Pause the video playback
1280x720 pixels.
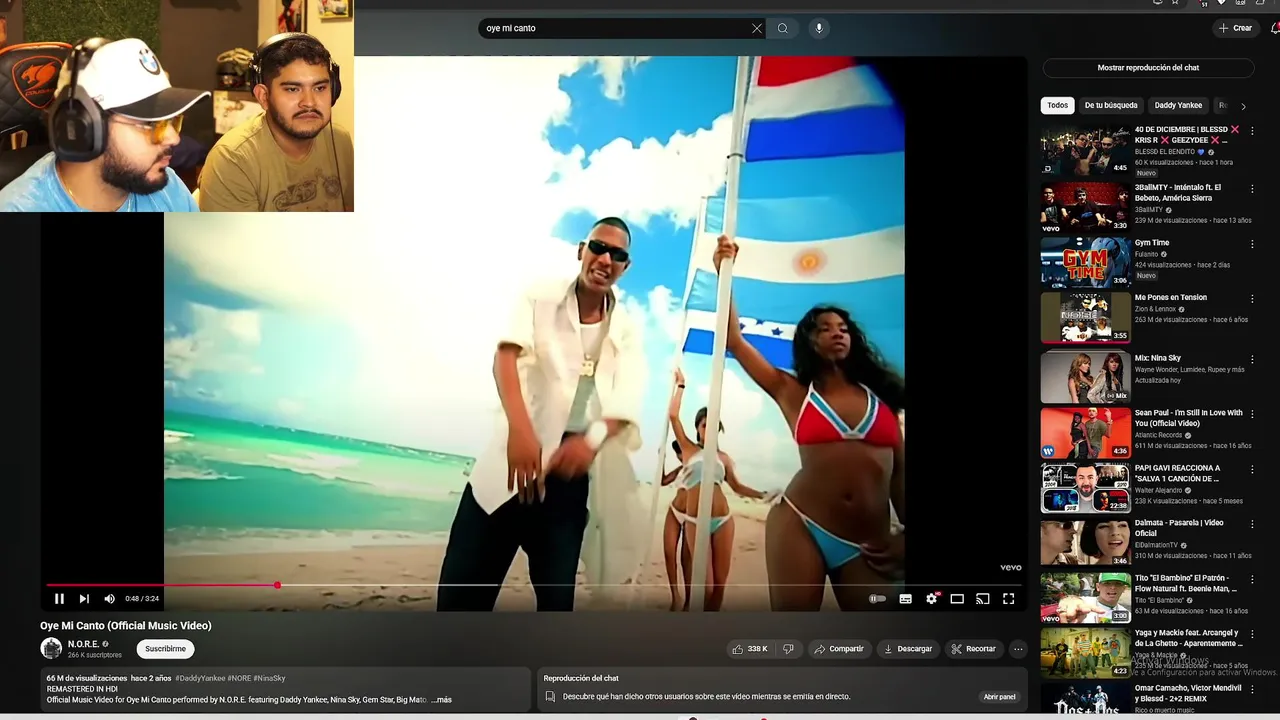point(59,599)
